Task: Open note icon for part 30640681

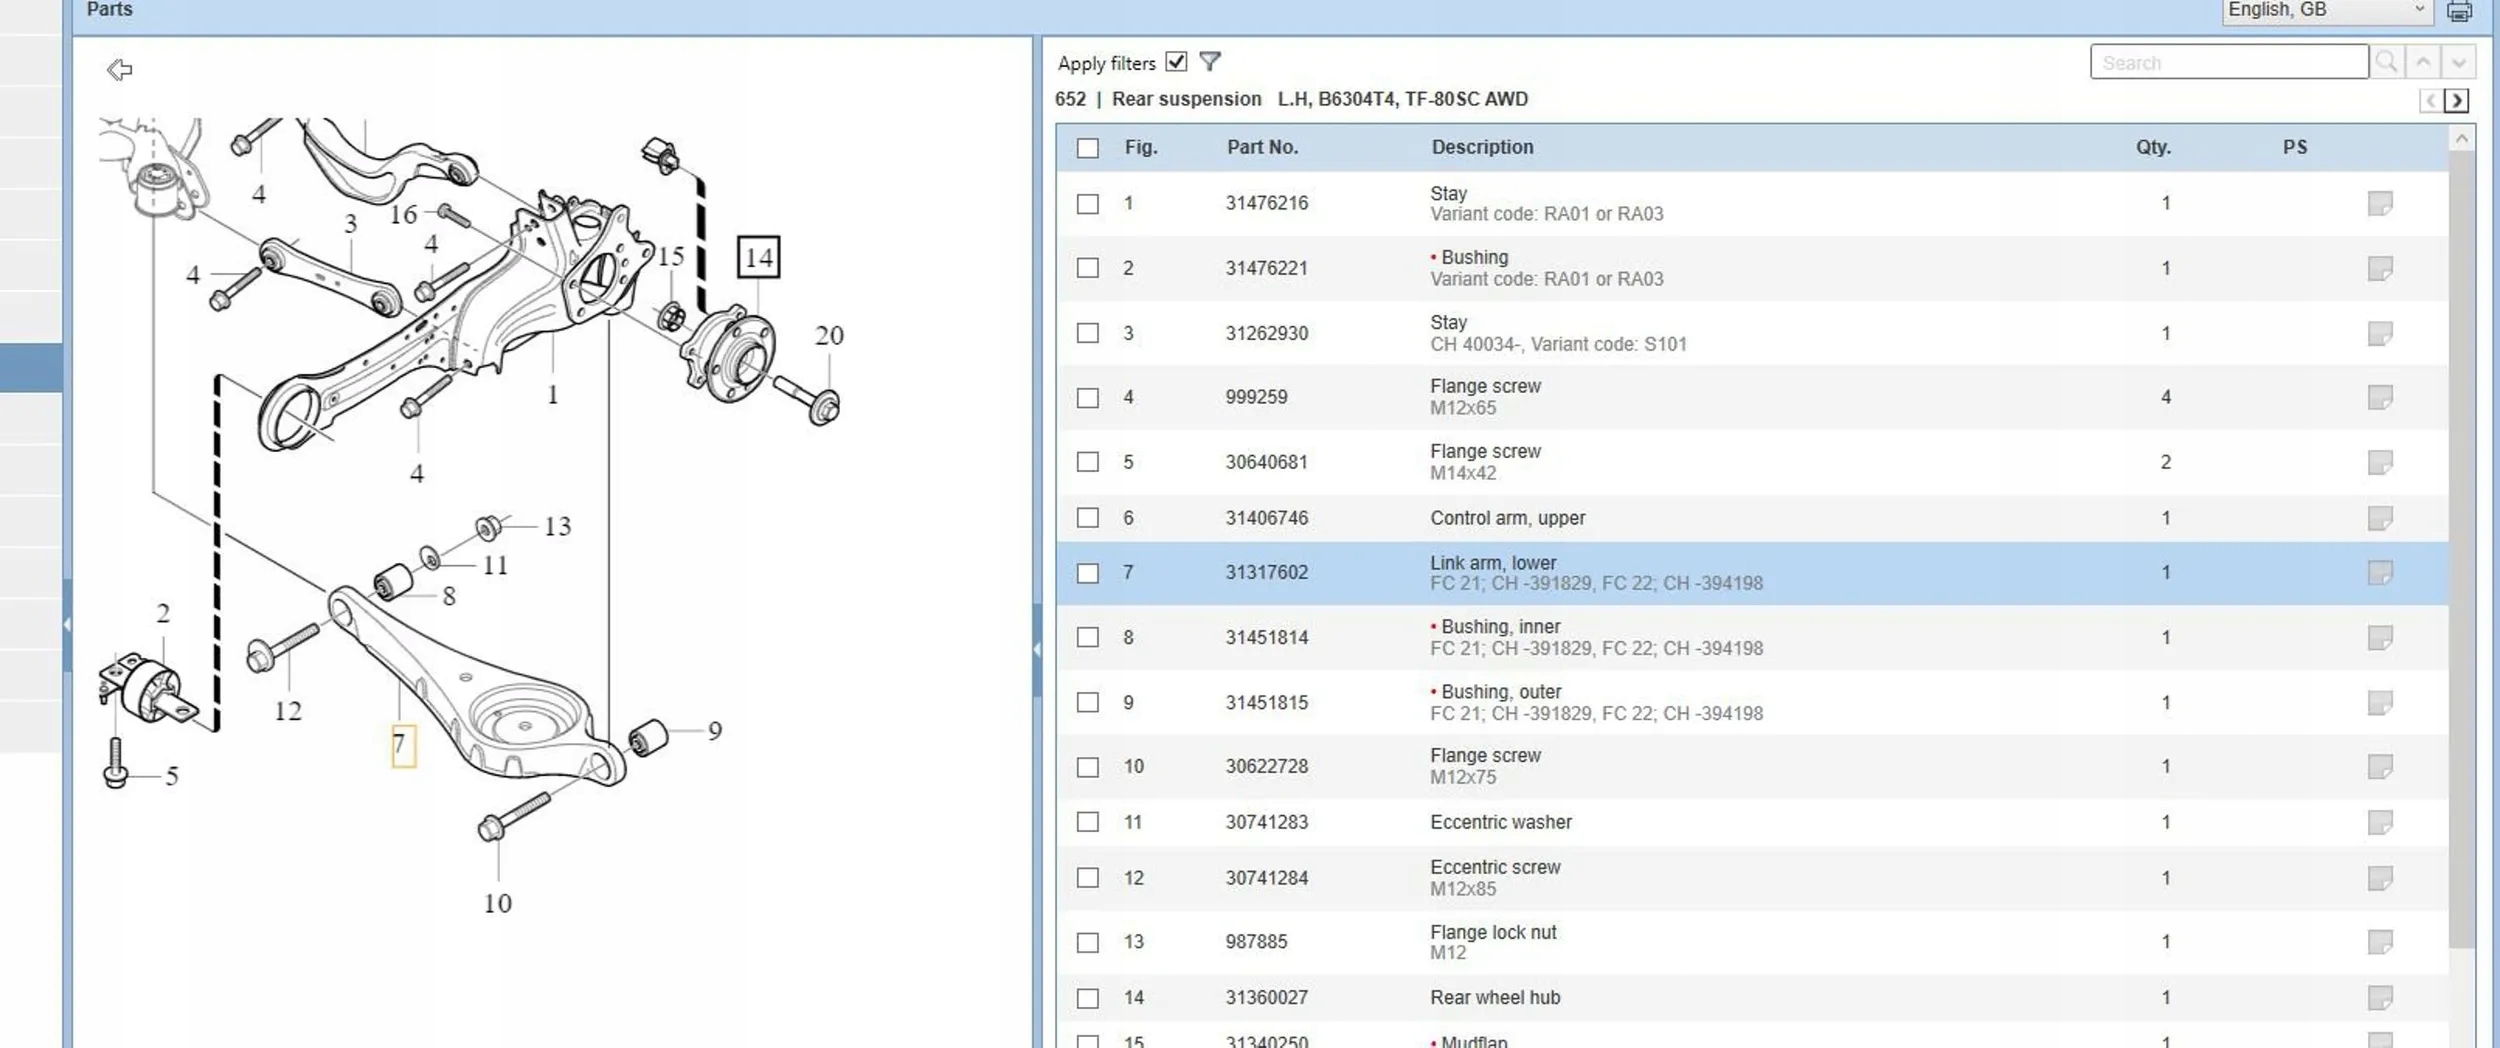Action: coord(2380,462)
